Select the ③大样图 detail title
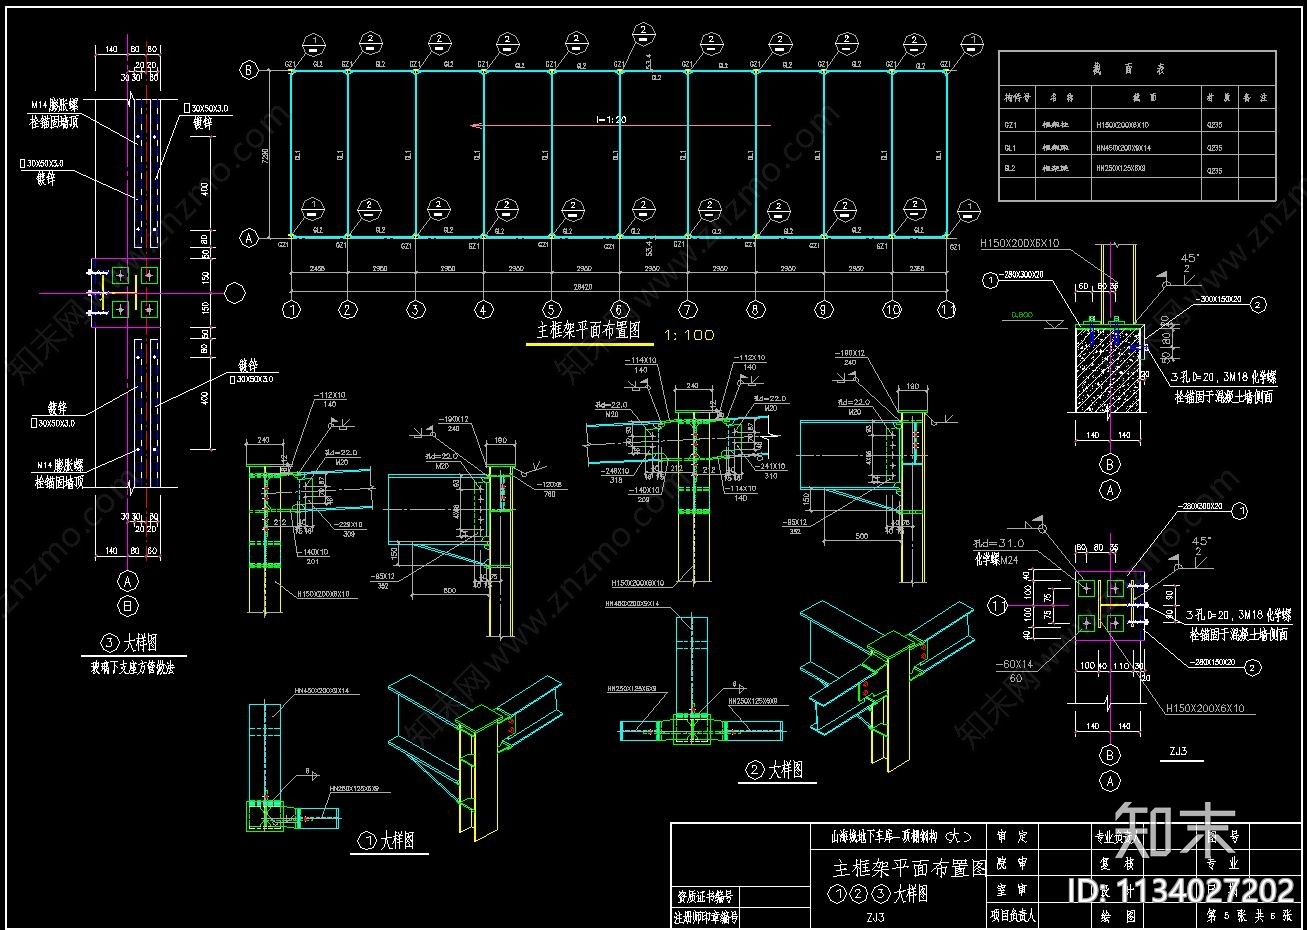 [130, 643]
